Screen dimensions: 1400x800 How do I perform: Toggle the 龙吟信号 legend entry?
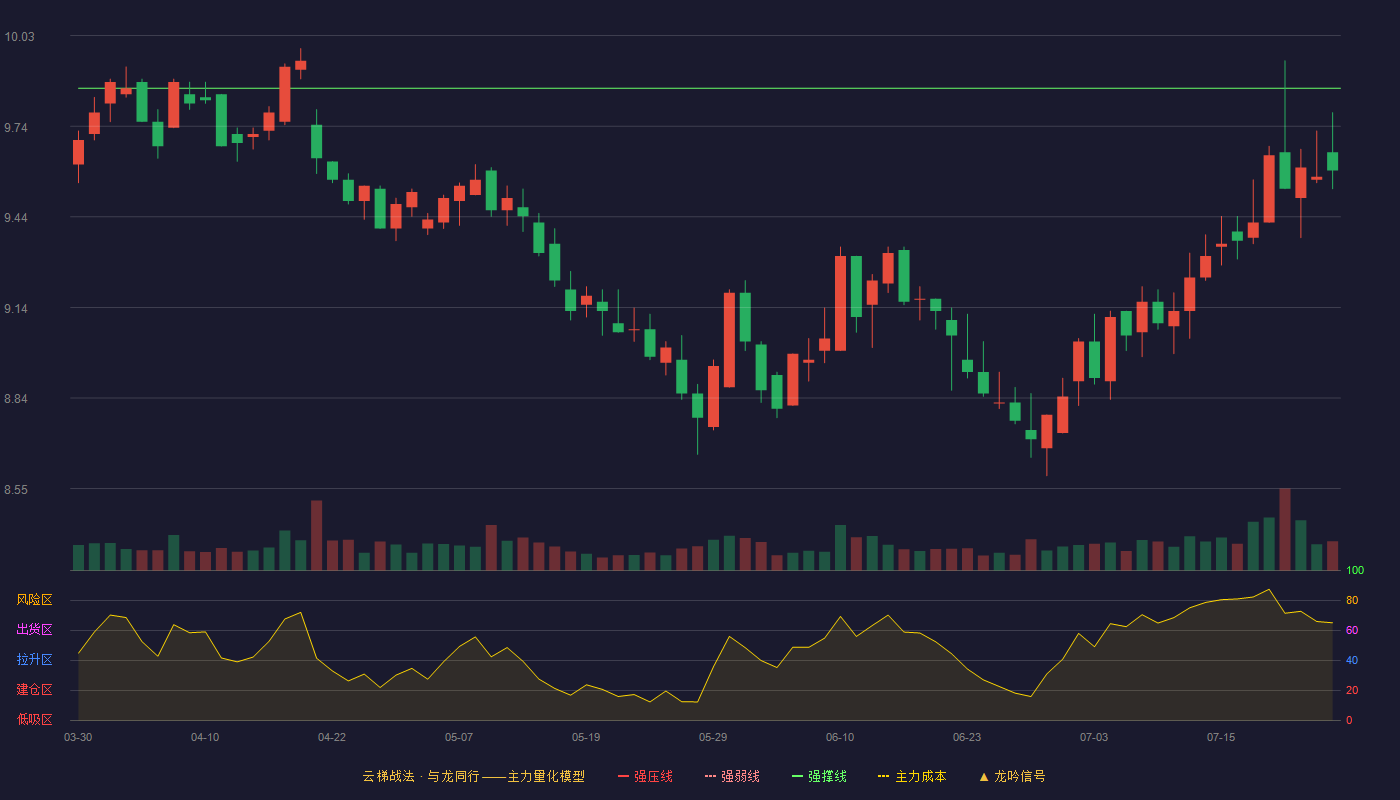click(1012, 776)
